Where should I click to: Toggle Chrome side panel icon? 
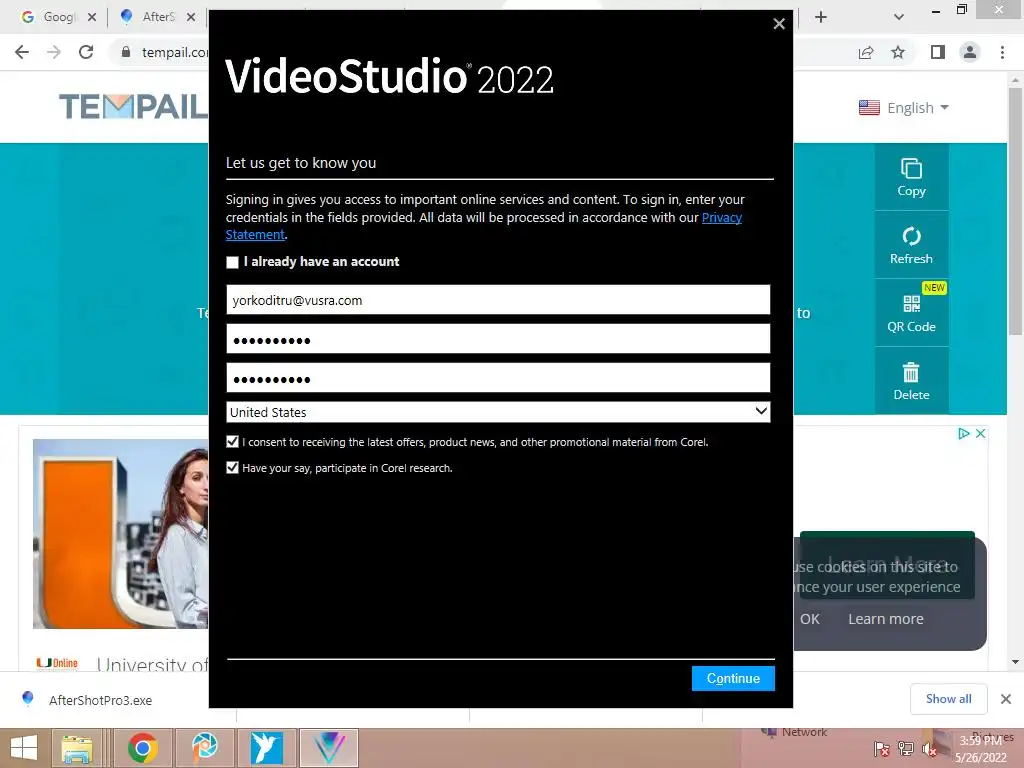[x=938, y=52]
